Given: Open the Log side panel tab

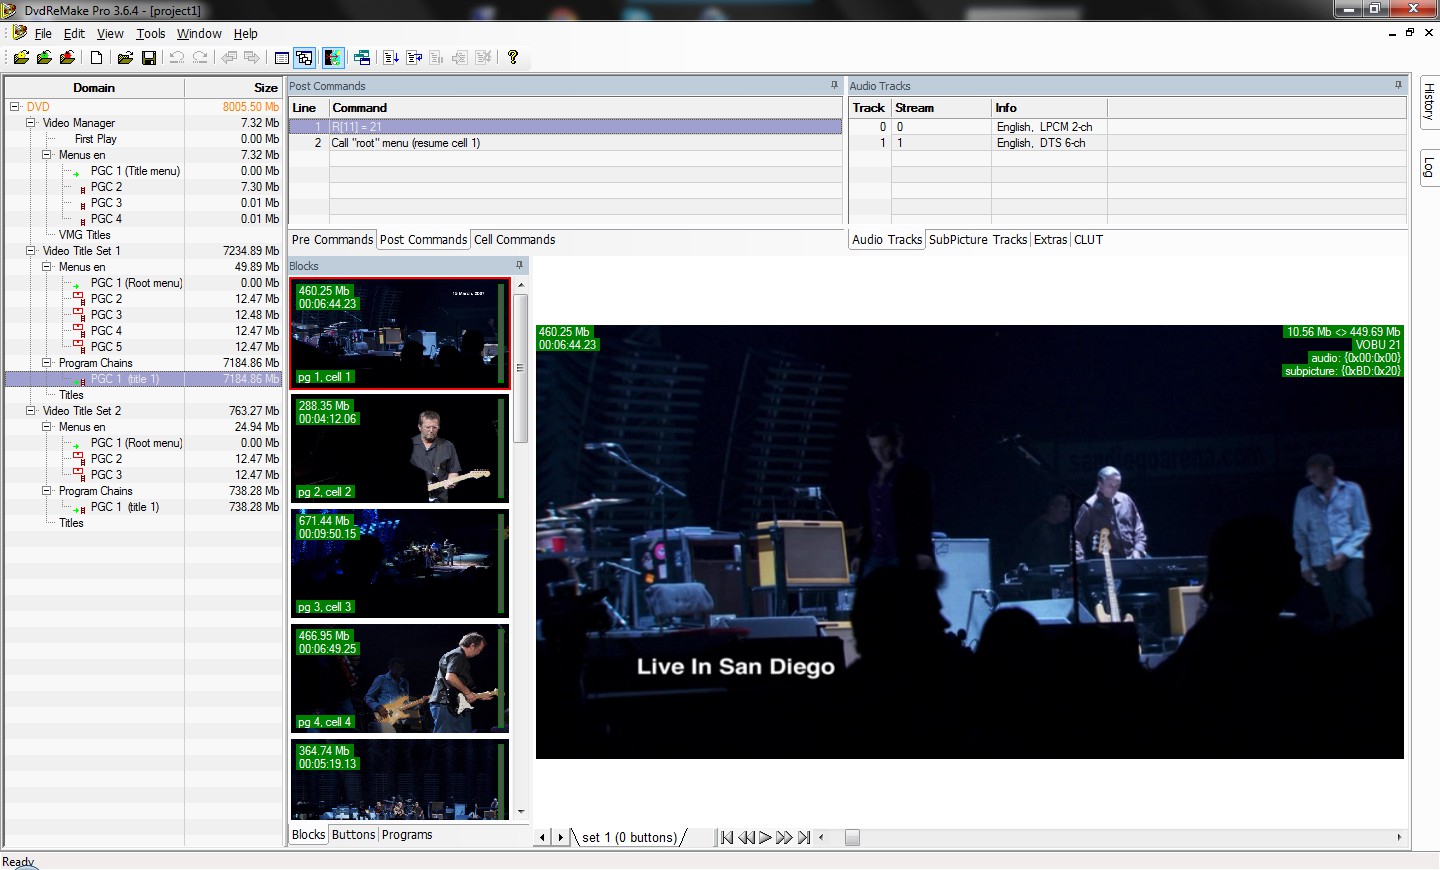Looking at the screenshot, I should point(1429,167).
